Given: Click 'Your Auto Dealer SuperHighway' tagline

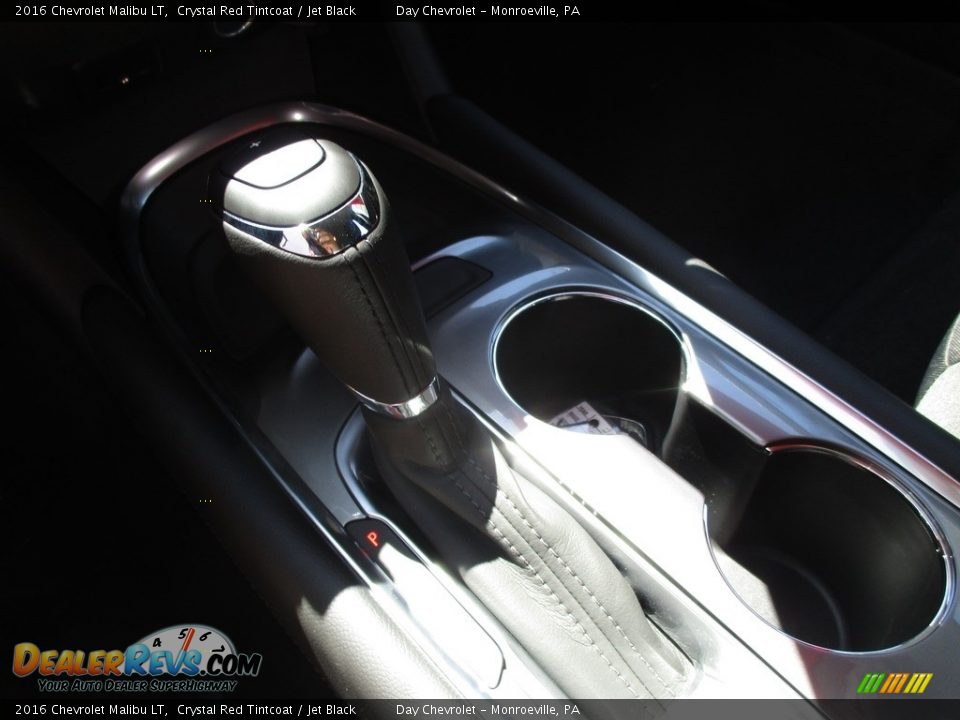Looking at the screenshot, I should click(137, 685).
